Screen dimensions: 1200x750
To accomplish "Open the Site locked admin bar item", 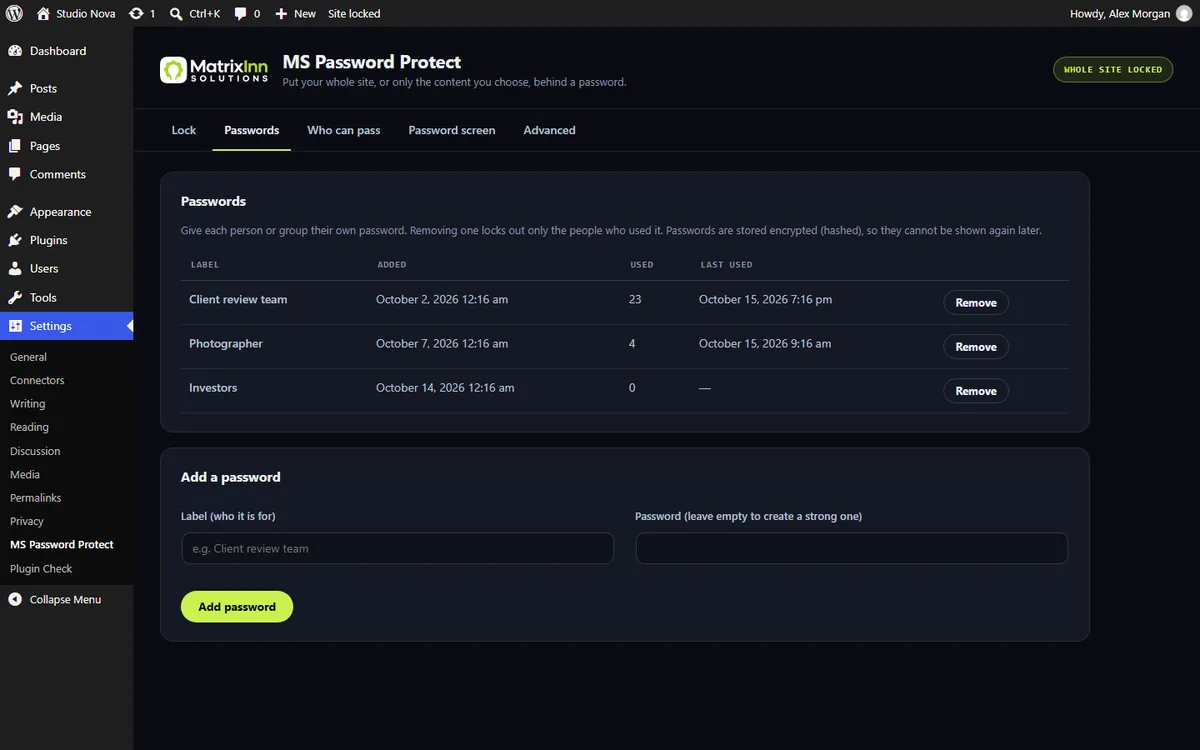I will (x=354, y=14).
